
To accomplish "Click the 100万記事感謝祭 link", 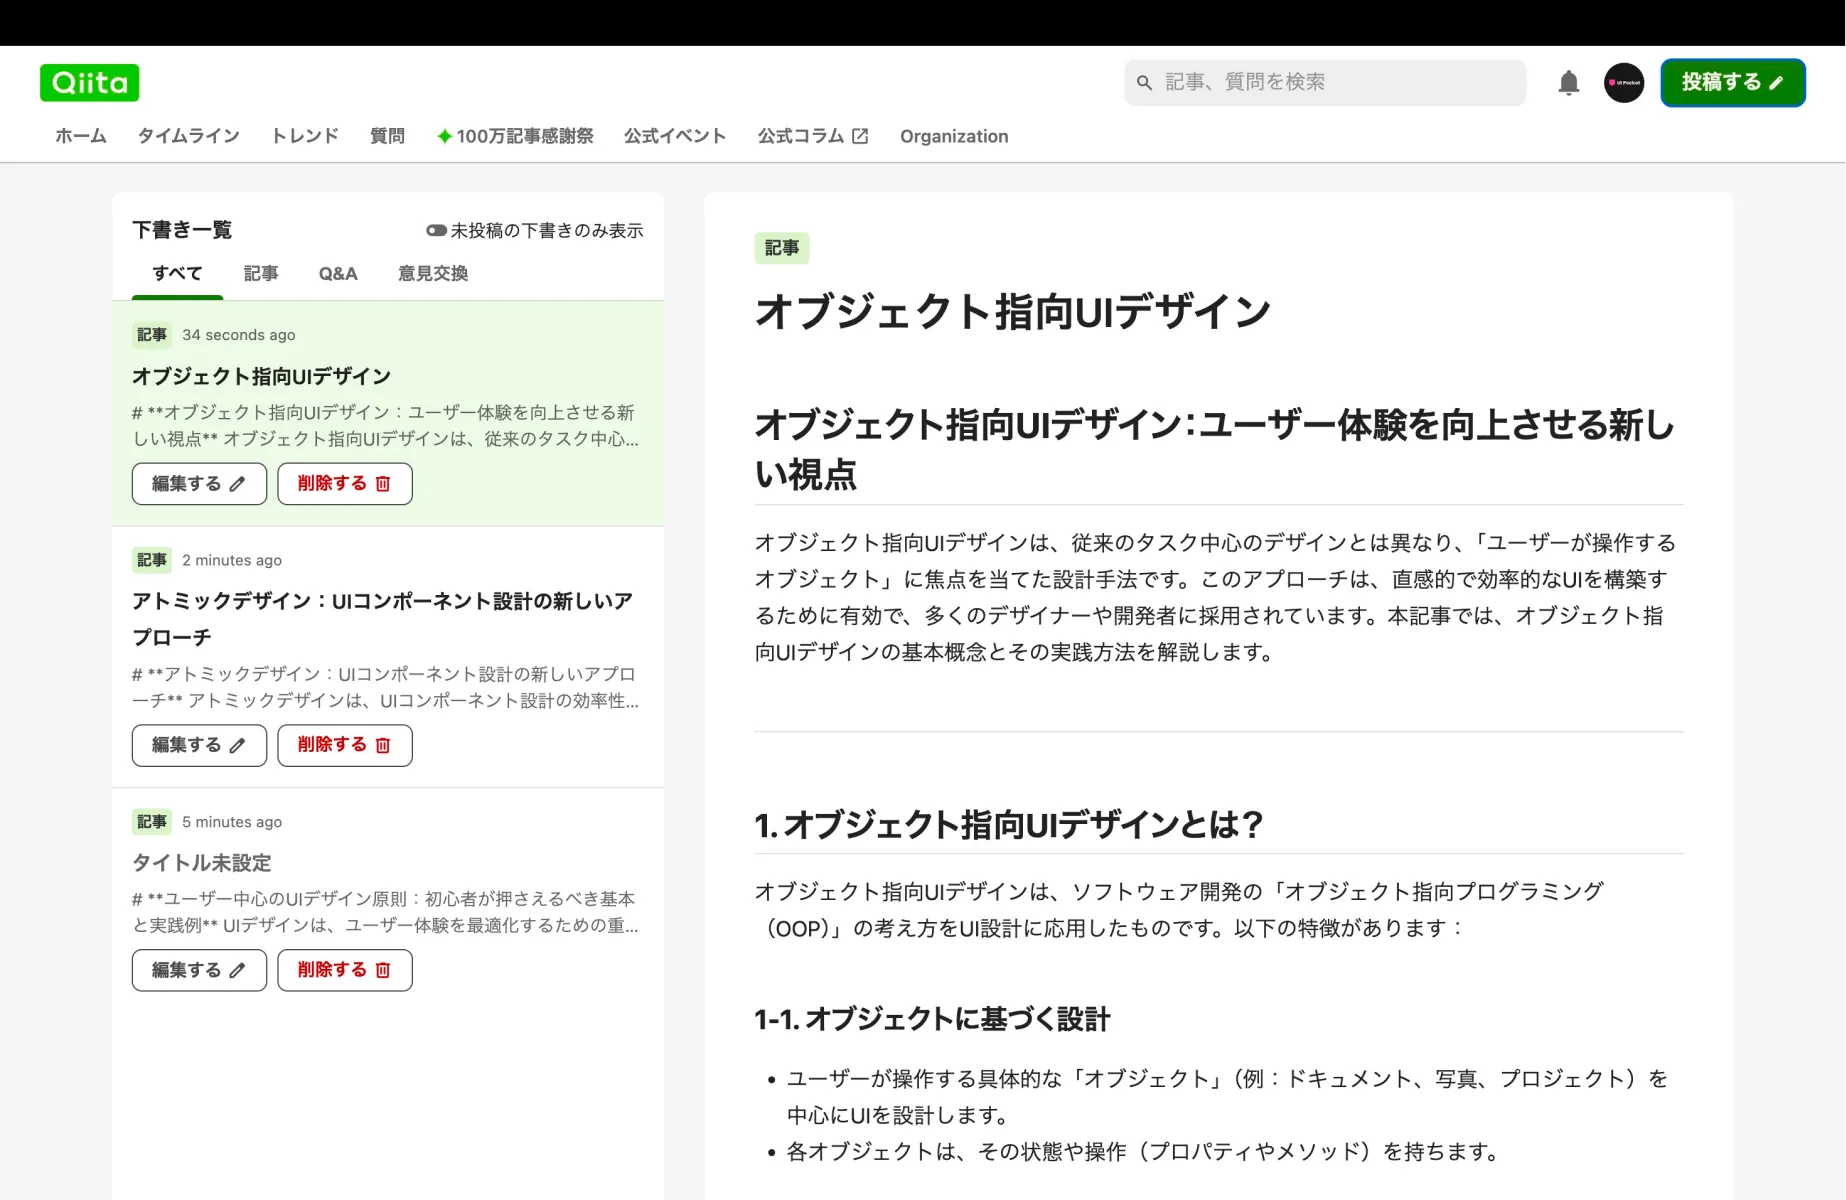I will [x=515, y=135].
